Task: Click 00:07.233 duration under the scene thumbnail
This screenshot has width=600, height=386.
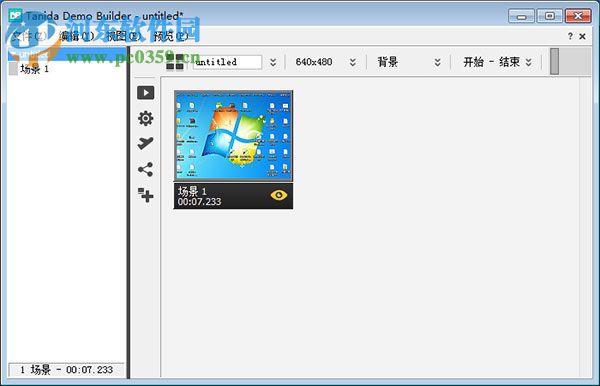Action: (x=199, y=202)
